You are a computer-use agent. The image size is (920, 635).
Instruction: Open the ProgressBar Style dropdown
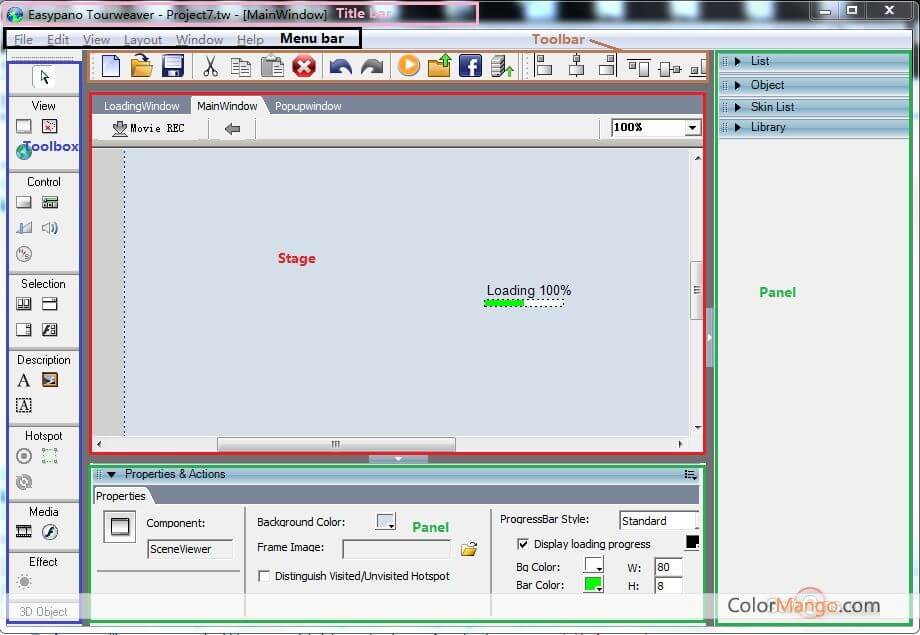[x=658, y=521]
